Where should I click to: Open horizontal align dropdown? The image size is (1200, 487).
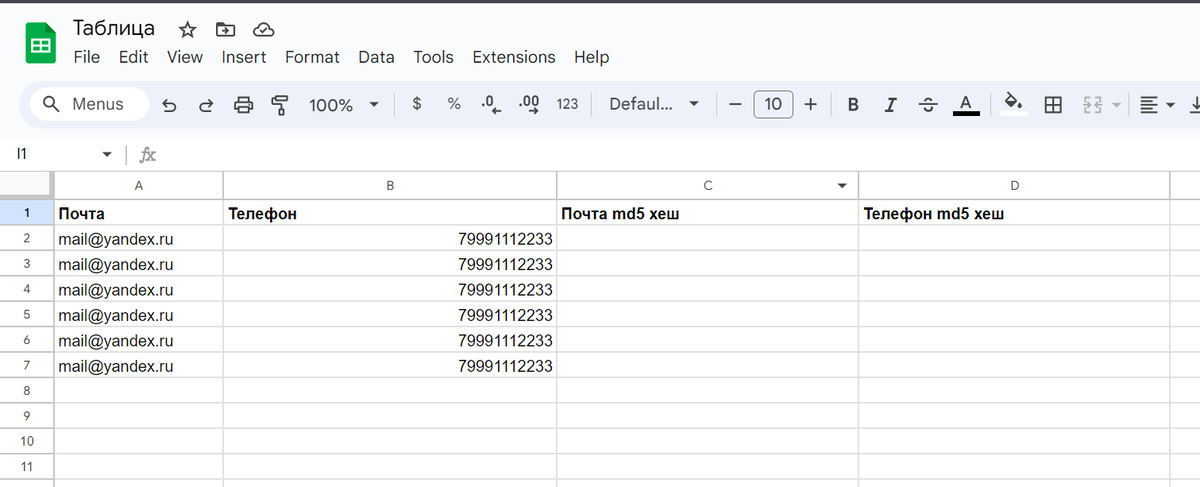pos(1158,104)
